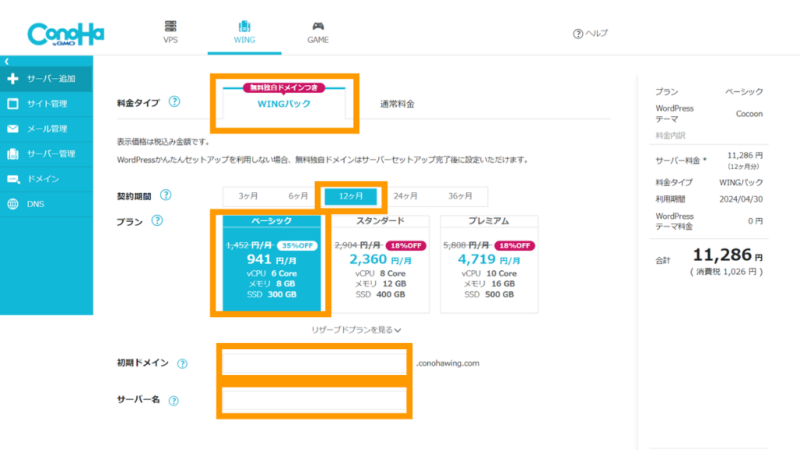Select the 36ヶ月 contract period

(x=460, y=196)
